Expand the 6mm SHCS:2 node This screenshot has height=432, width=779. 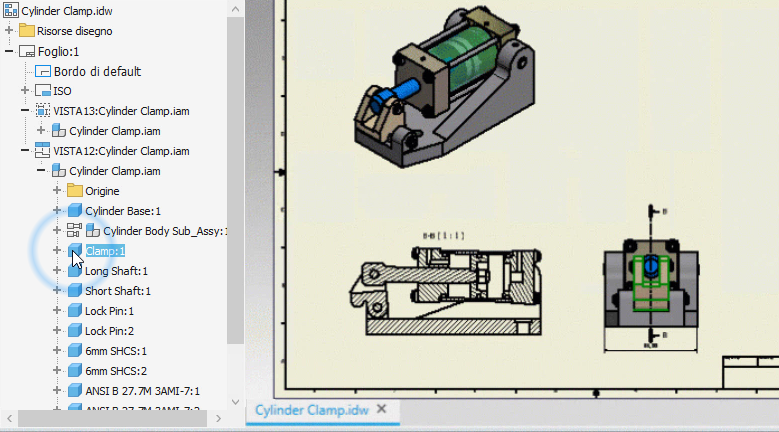(57, 370)
